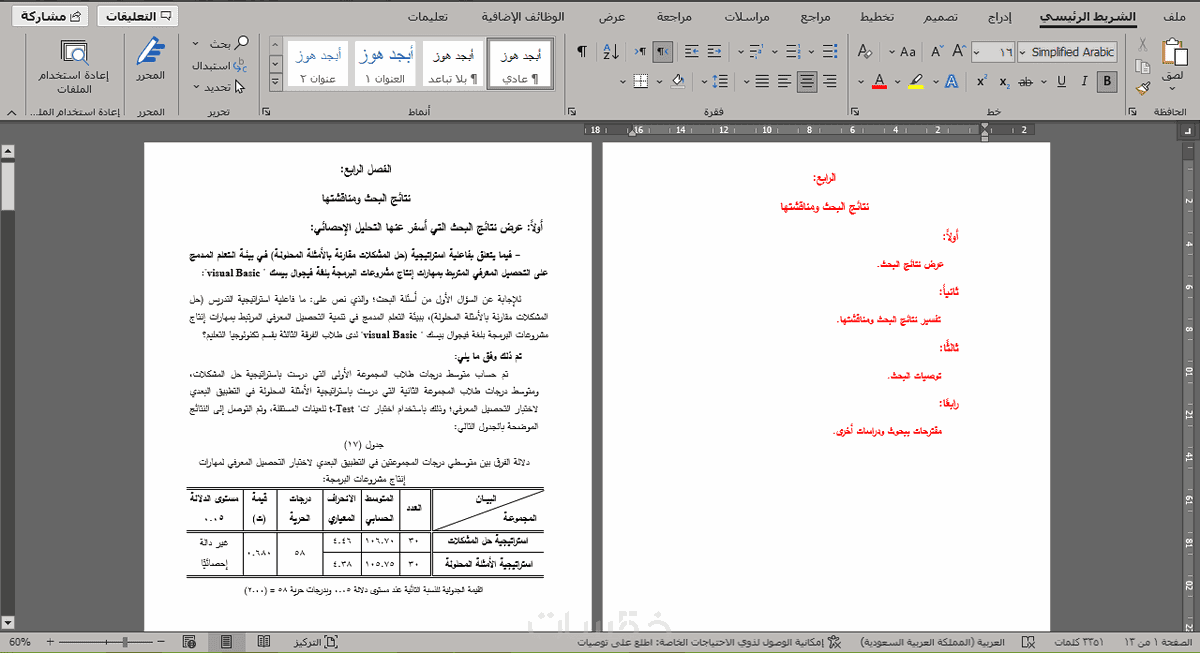Click the Cut scissors icon
1200x653 pixels.
[x=1142, y=44]
